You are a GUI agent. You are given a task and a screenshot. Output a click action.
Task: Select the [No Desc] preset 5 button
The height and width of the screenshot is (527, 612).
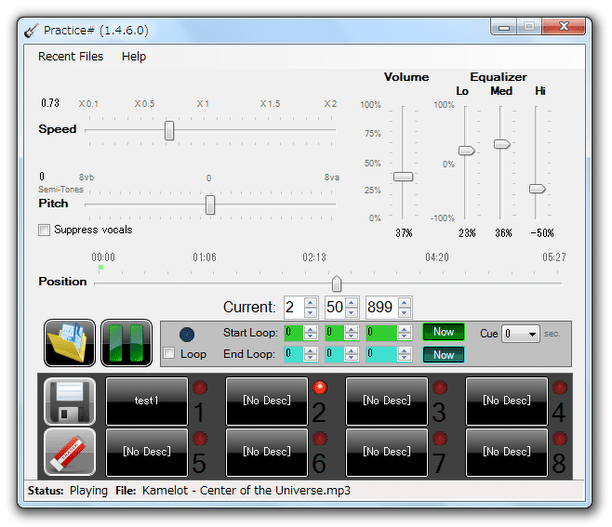click(147, 452)
